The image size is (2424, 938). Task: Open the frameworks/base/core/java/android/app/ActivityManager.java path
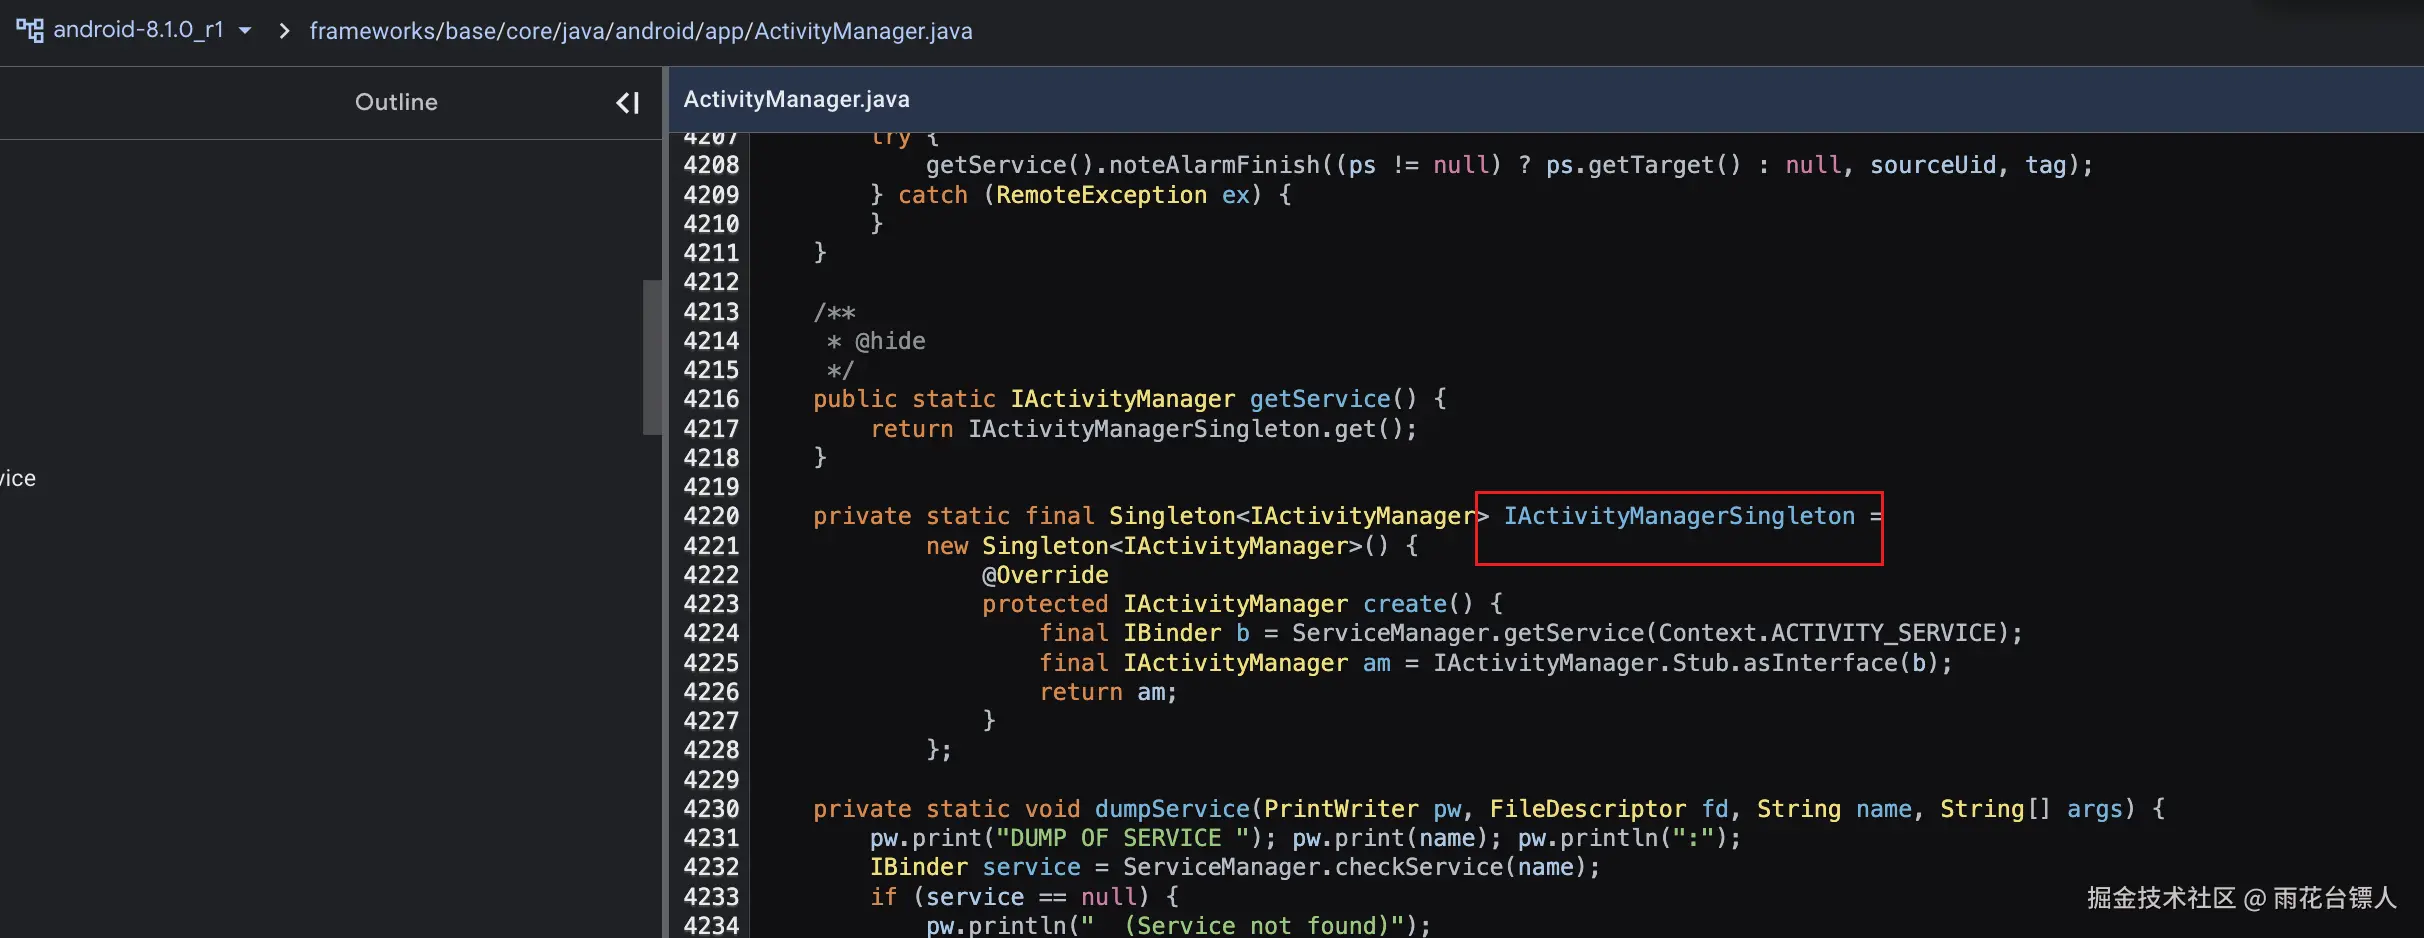tap(641, 31)
